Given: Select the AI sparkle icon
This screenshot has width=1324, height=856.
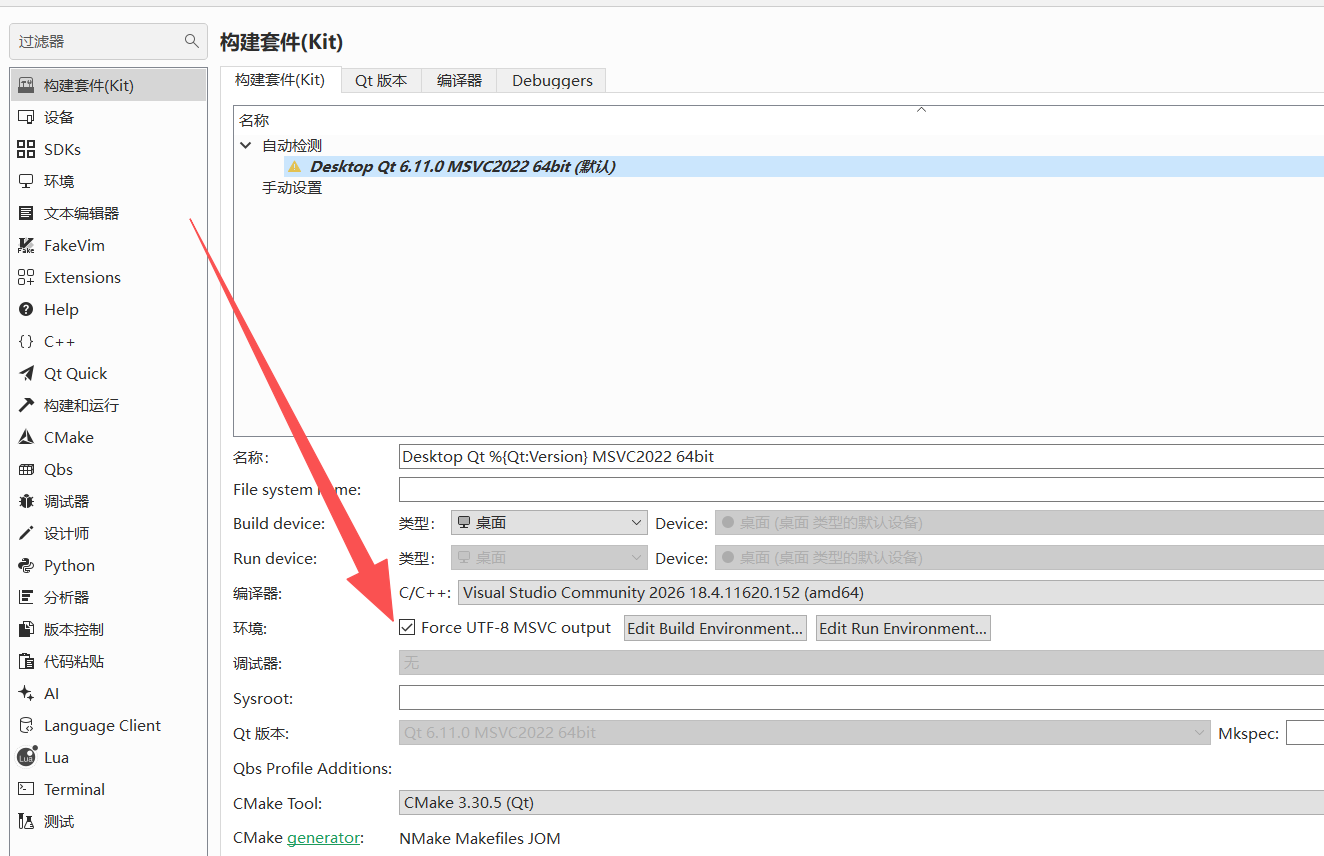Looking at the screenshot, I should point(26,694).
